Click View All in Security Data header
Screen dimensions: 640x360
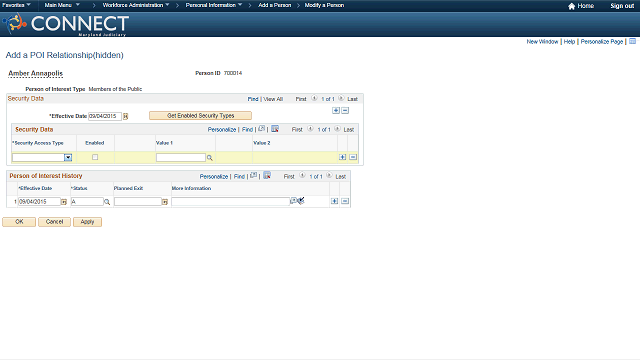[273, 99]
